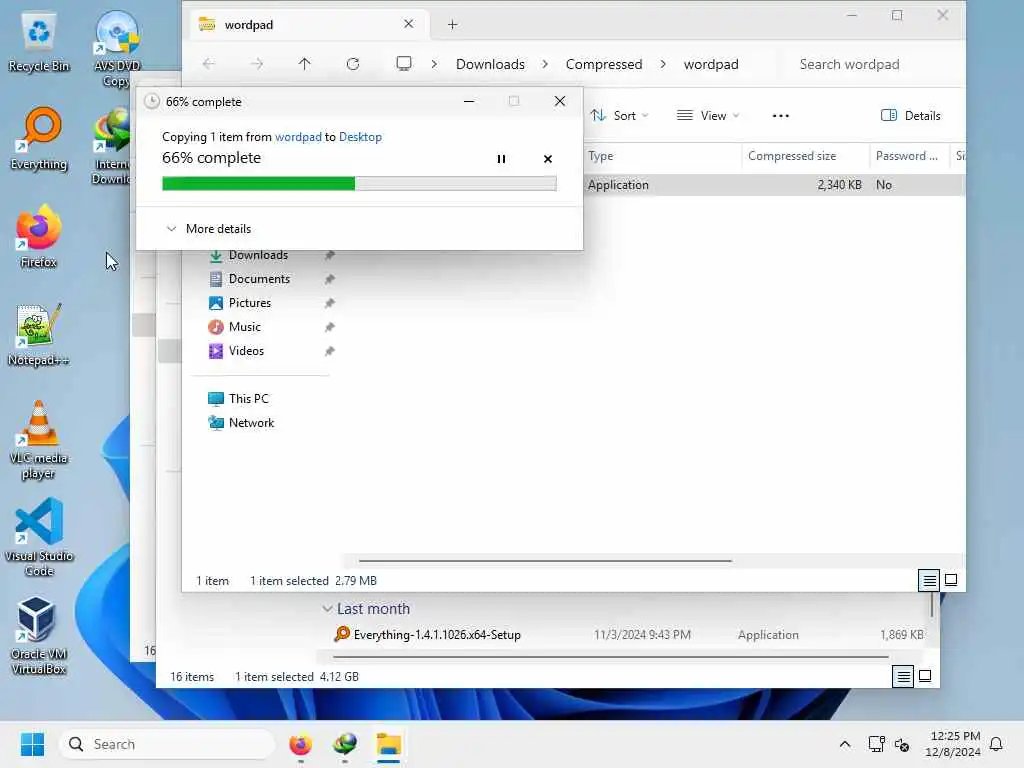Sort by the Compressed size column header
This screenshot has height=768, width=1024.
pos(805,156)
